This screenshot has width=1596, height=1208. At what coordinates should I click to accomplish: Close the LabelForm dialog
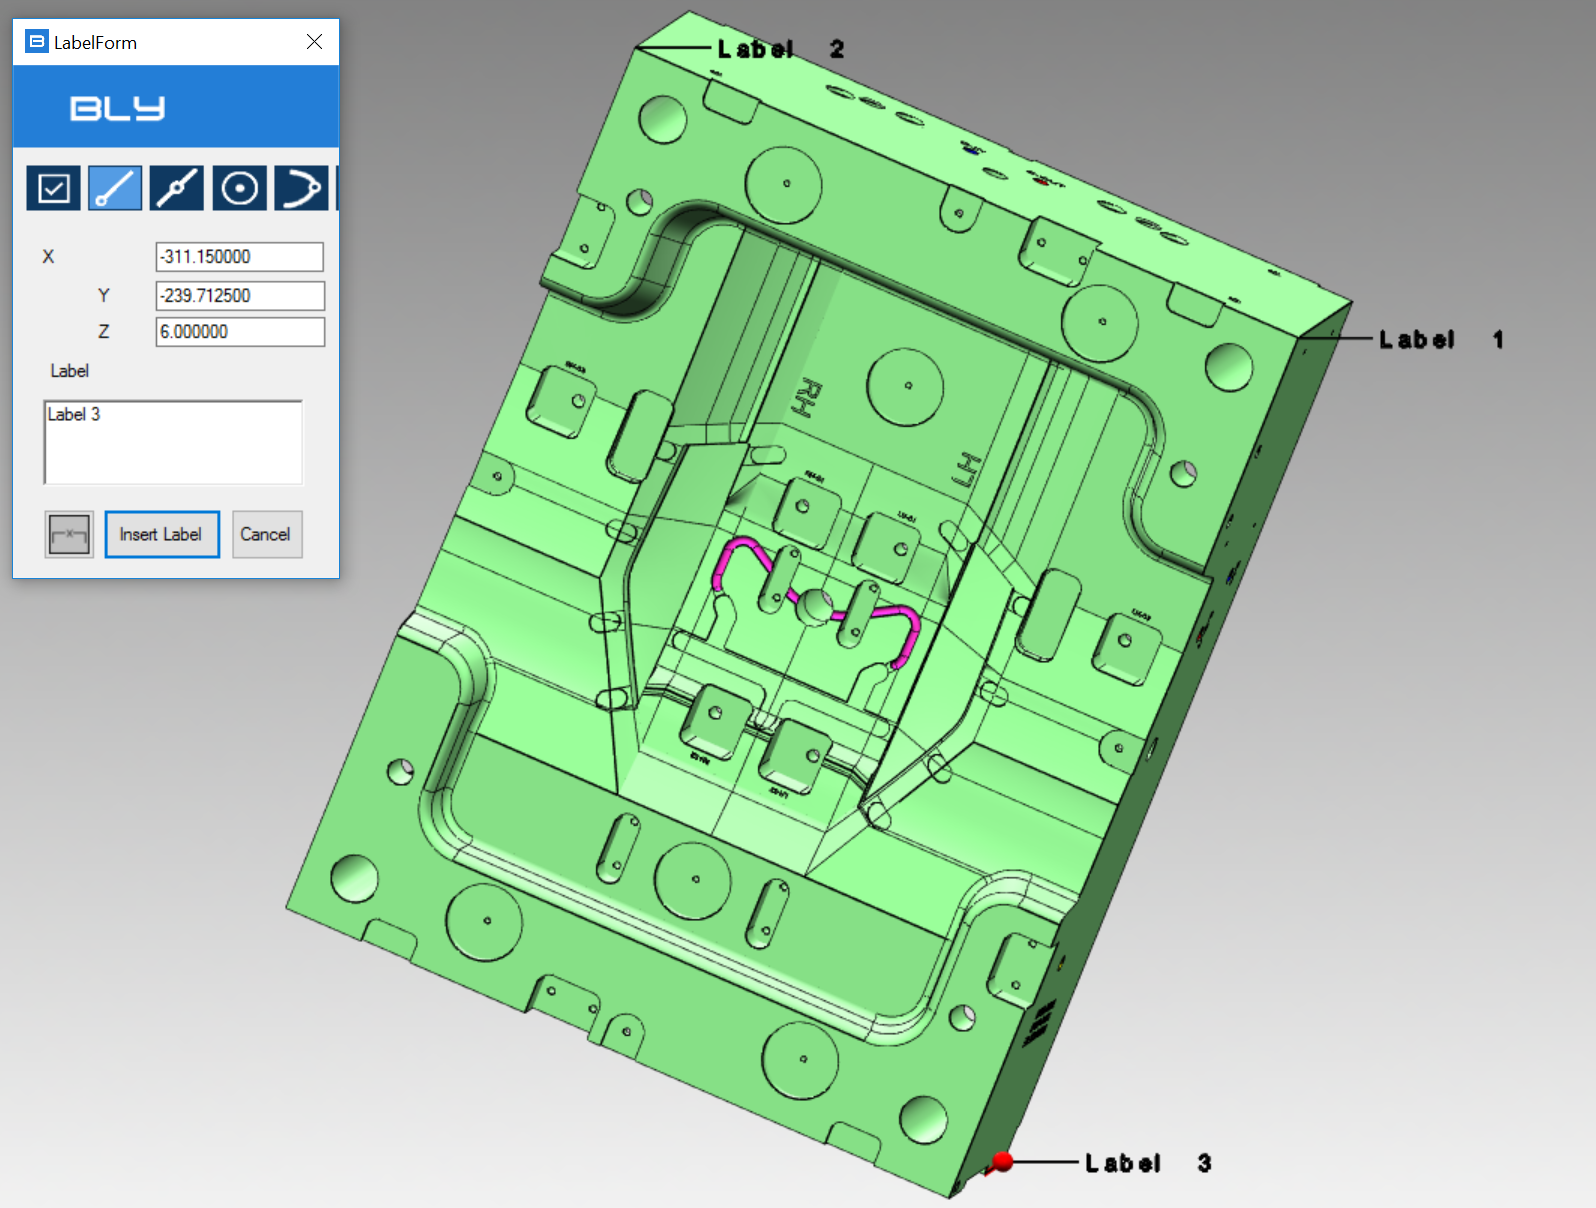(314, 42)
